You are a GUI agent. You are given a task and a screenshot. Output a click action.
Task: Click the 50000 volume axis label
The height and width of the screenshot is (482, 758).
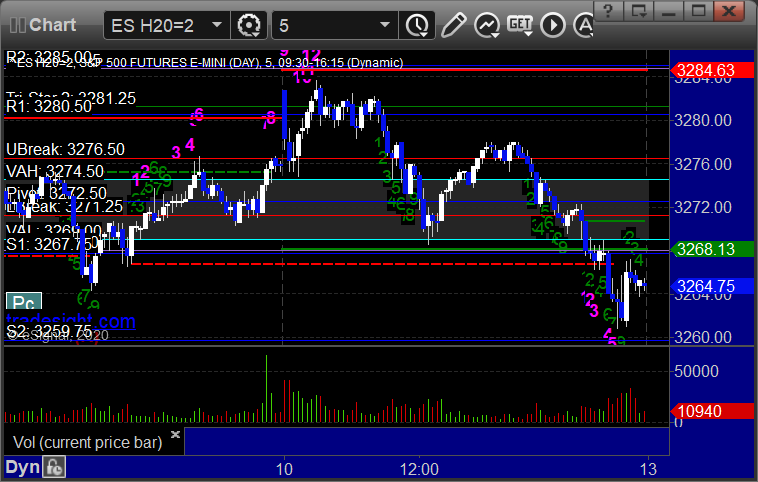[x=696, y=371]
